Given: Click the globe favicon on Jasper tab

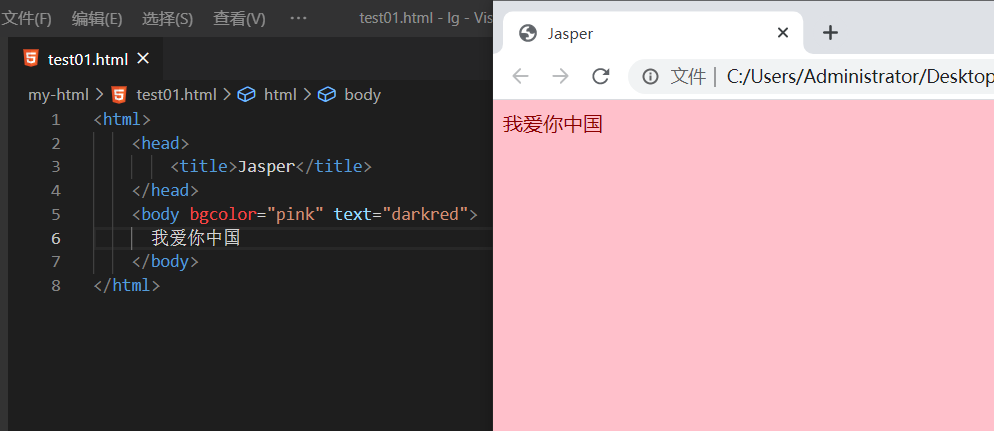Looking at the screenshot, I should [528, 33].
